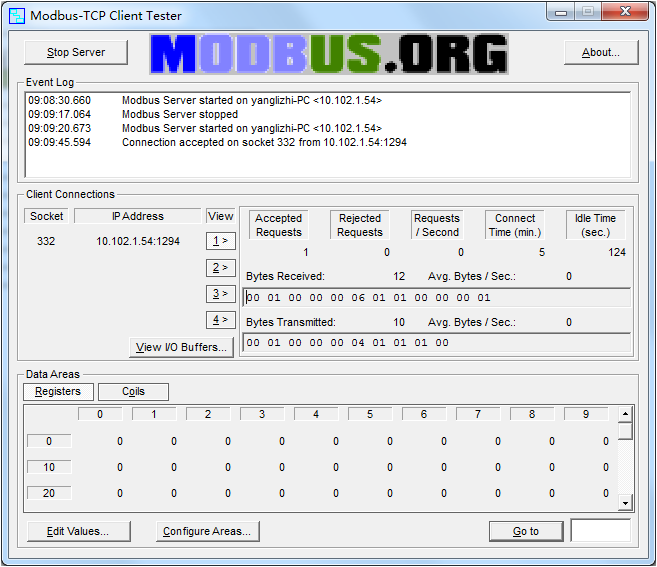
Task: Select the socket 332 connection row
Action: (x=109, y=241)
